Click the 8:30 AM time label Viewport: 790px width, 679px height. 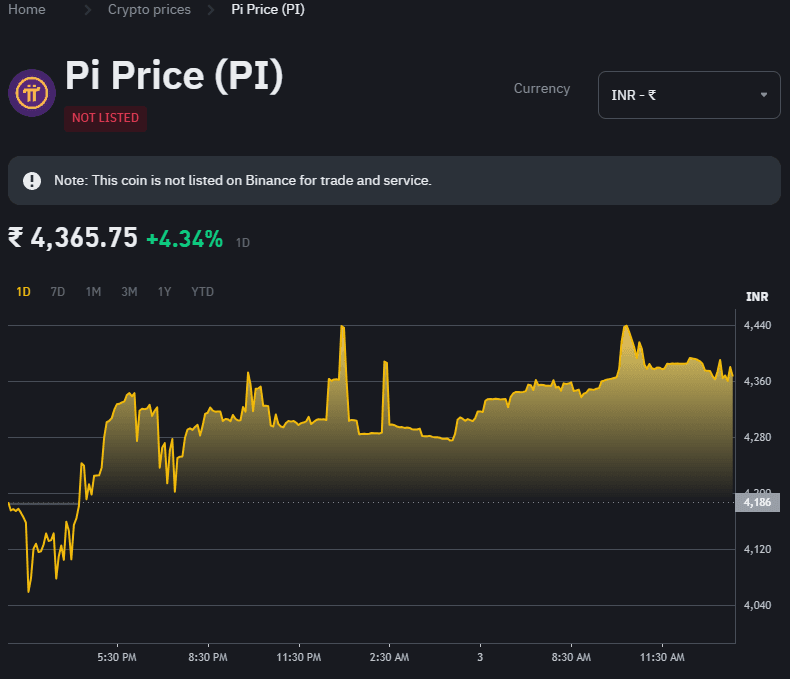571,657
